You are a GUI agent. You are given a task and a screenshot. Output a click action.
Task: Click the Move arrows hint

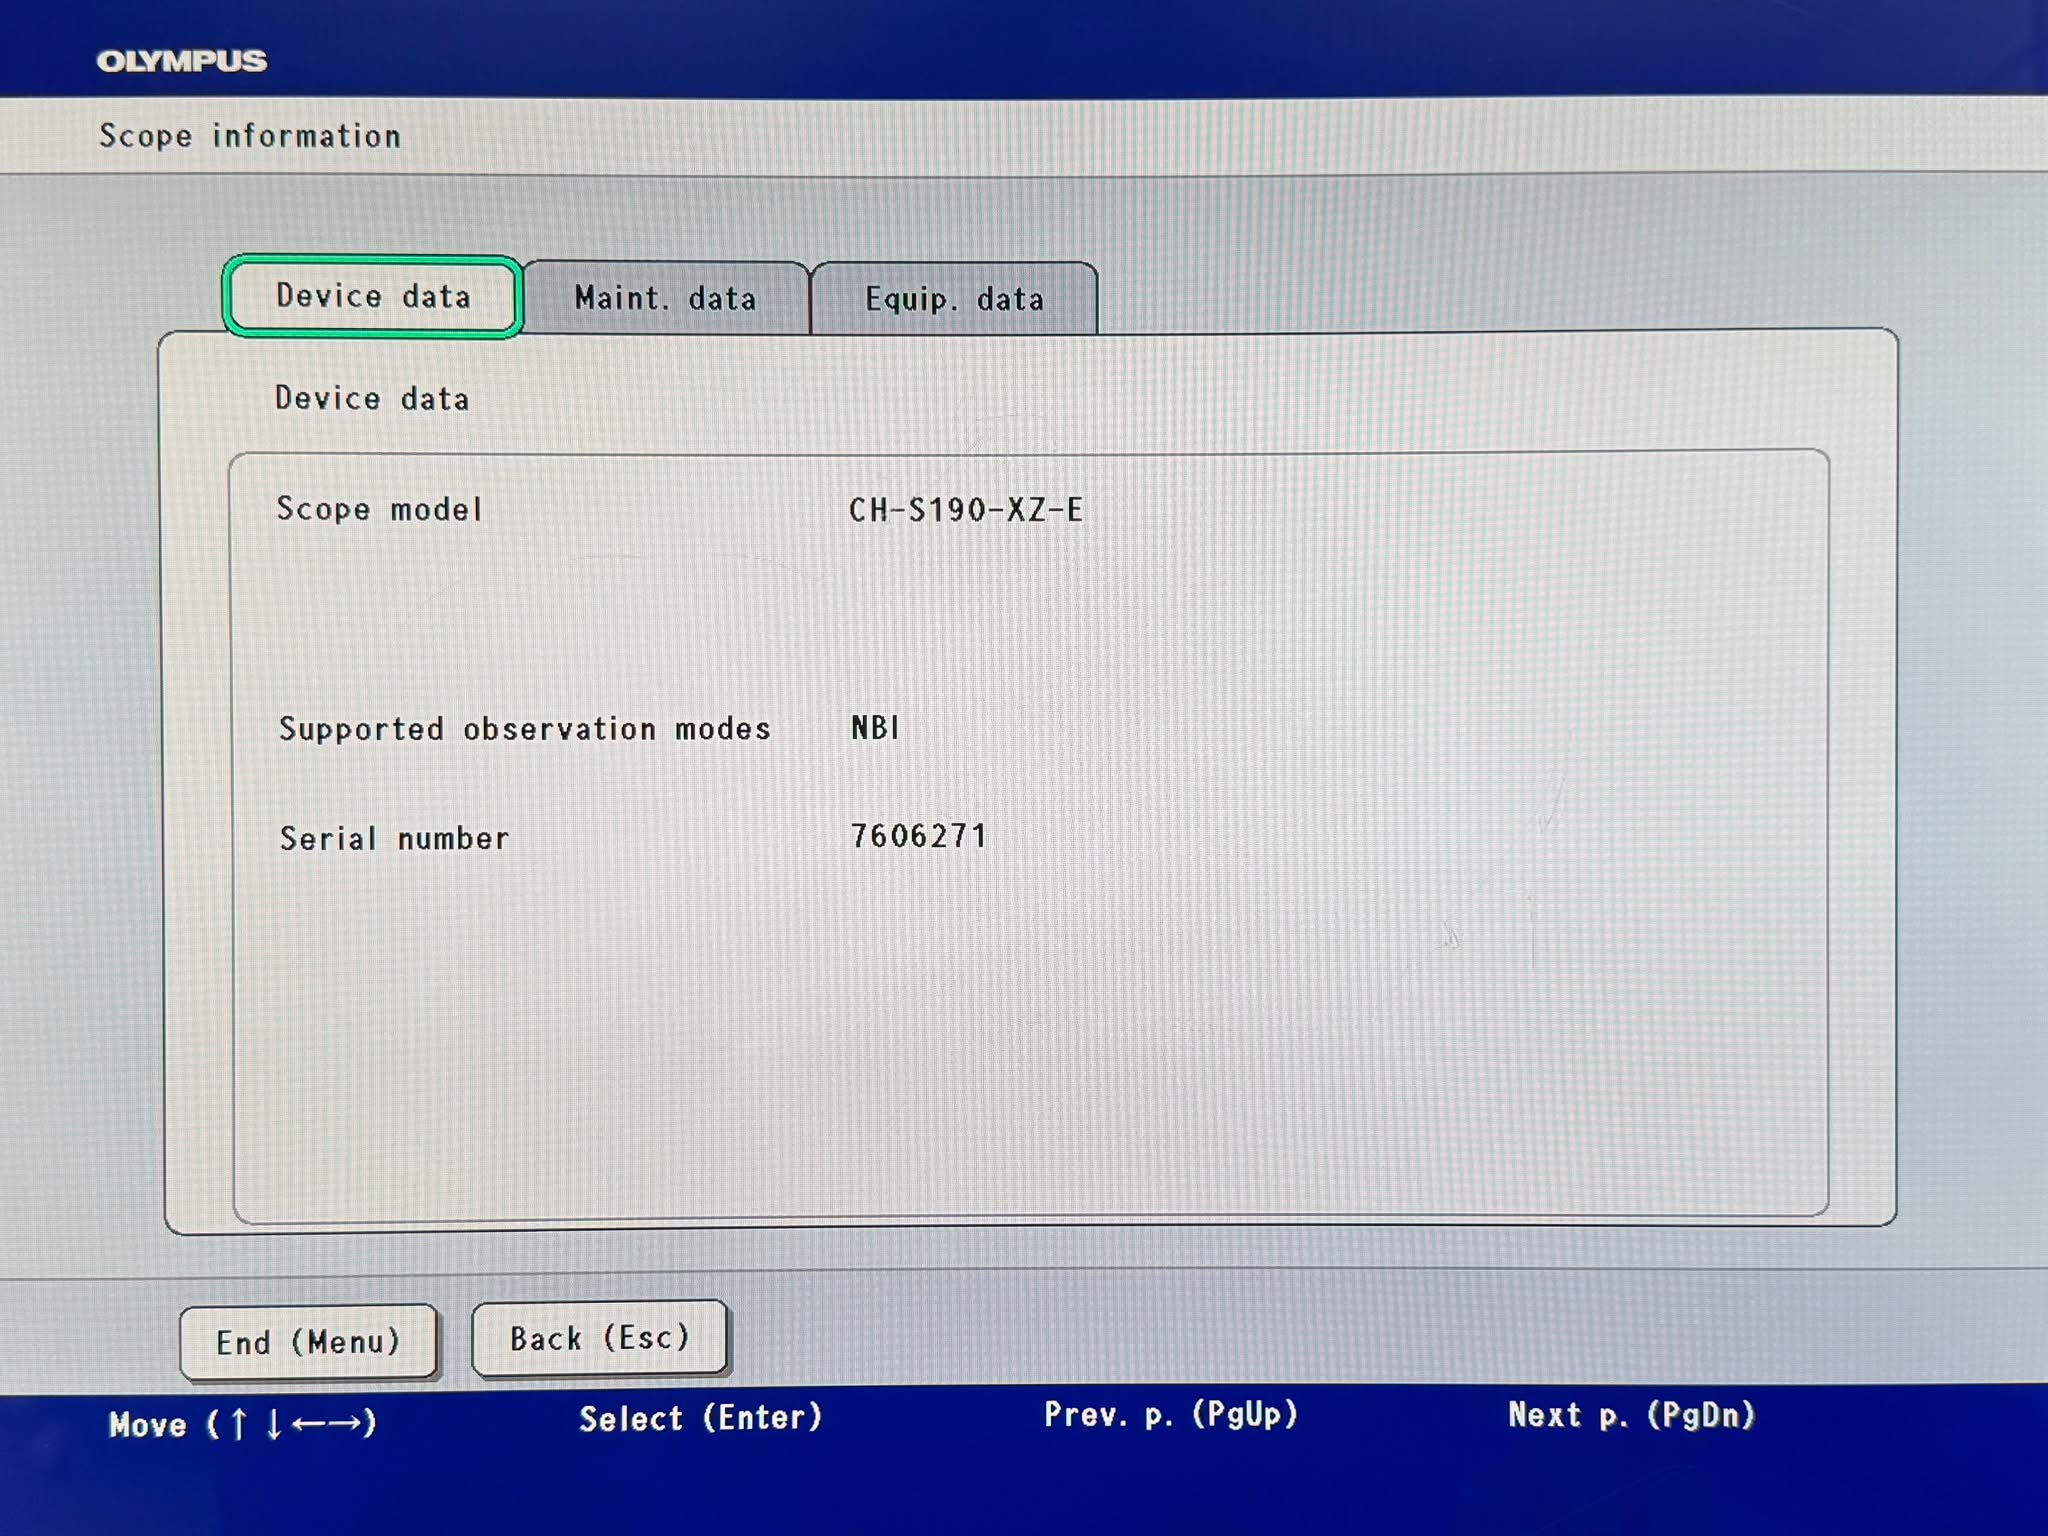243,1423
